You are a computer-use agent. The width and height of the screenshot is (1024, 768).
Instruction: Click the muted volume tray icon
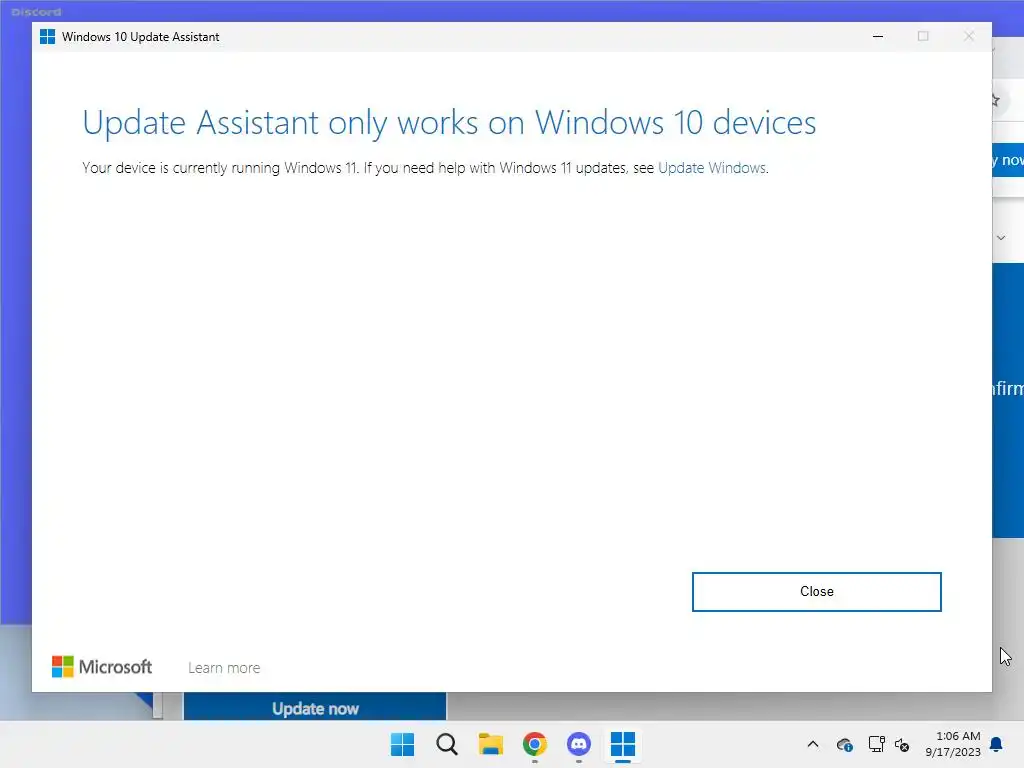tap(903, 744)
